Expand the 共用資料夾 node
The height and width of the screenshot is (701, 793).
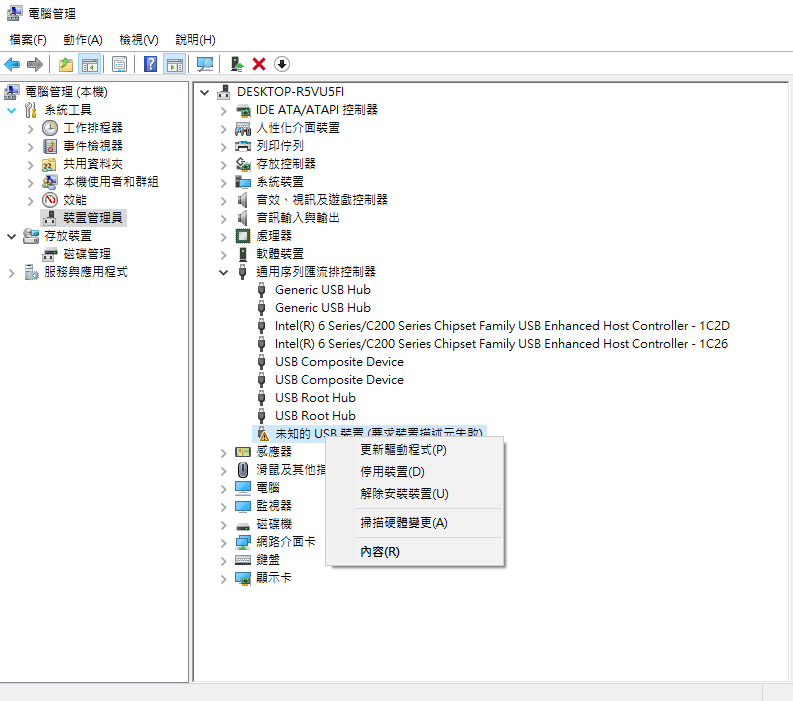click(30, 165)
